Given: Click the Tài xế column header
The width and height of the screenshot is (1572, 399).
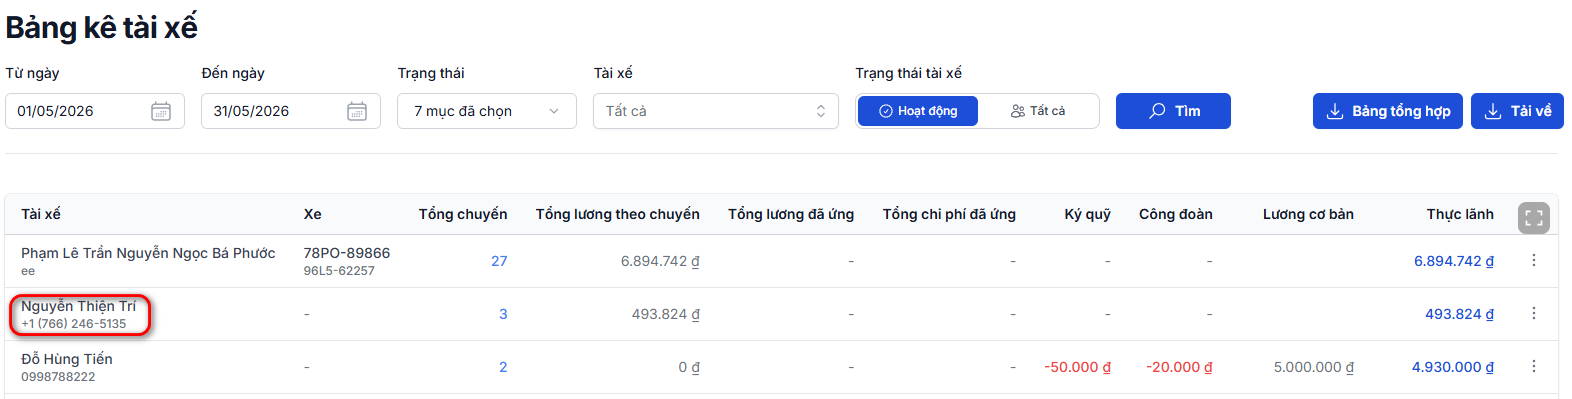Looking at the screenshot, I should (x=41, y=214).
